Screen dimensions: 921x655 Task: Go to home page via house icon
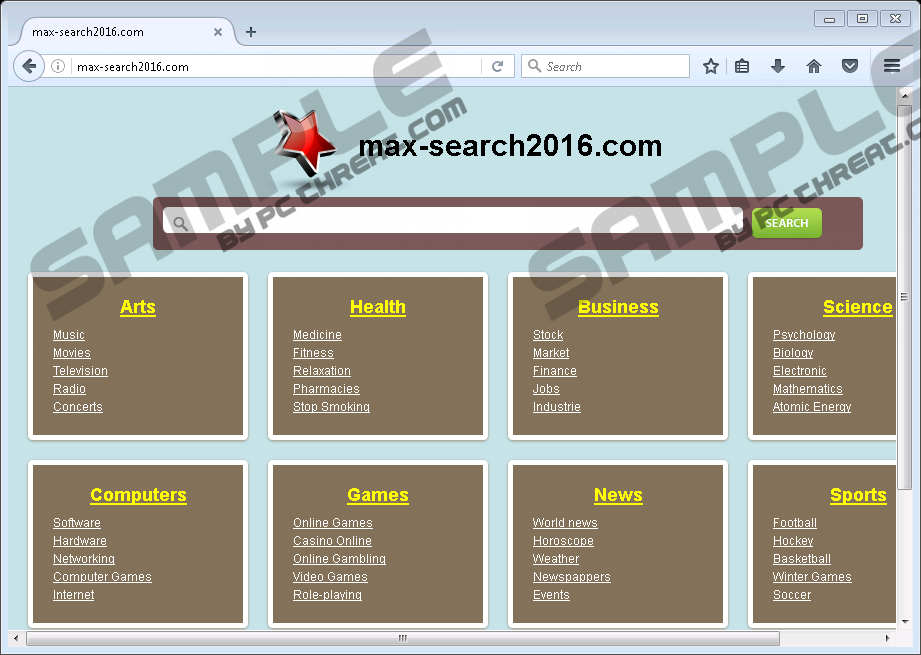coord(814,67)
